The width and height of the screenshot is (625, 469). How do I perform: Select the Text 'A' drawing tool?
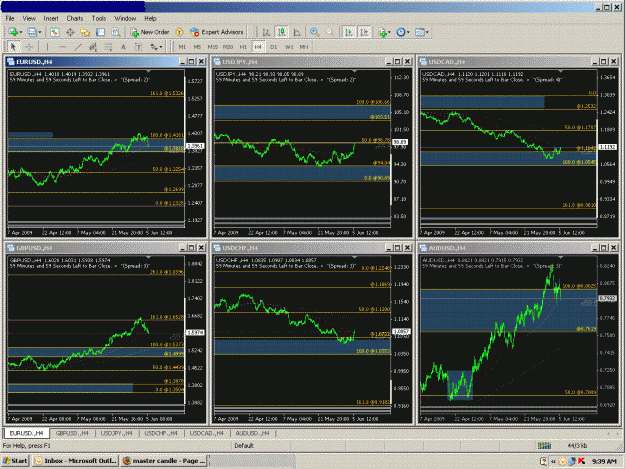point(123,47)
